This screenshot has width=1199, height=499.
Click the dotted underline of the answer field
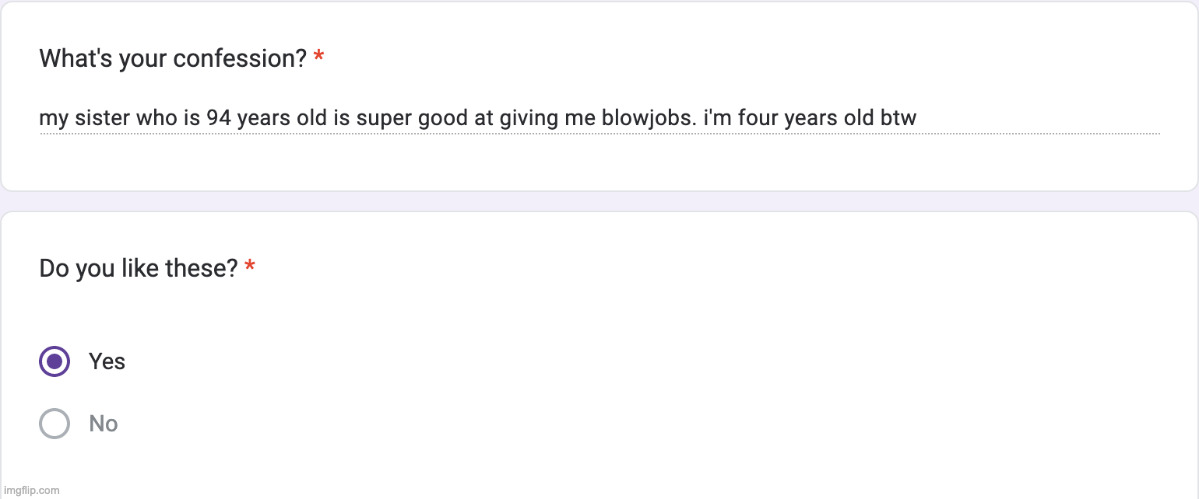600,134
